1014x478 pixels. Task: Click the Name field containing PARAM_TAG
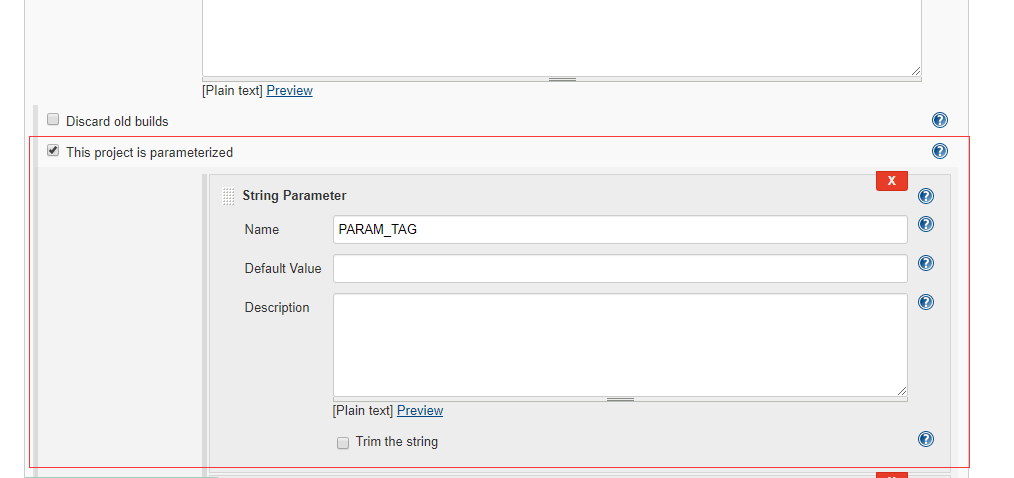(x=620, y=230)
